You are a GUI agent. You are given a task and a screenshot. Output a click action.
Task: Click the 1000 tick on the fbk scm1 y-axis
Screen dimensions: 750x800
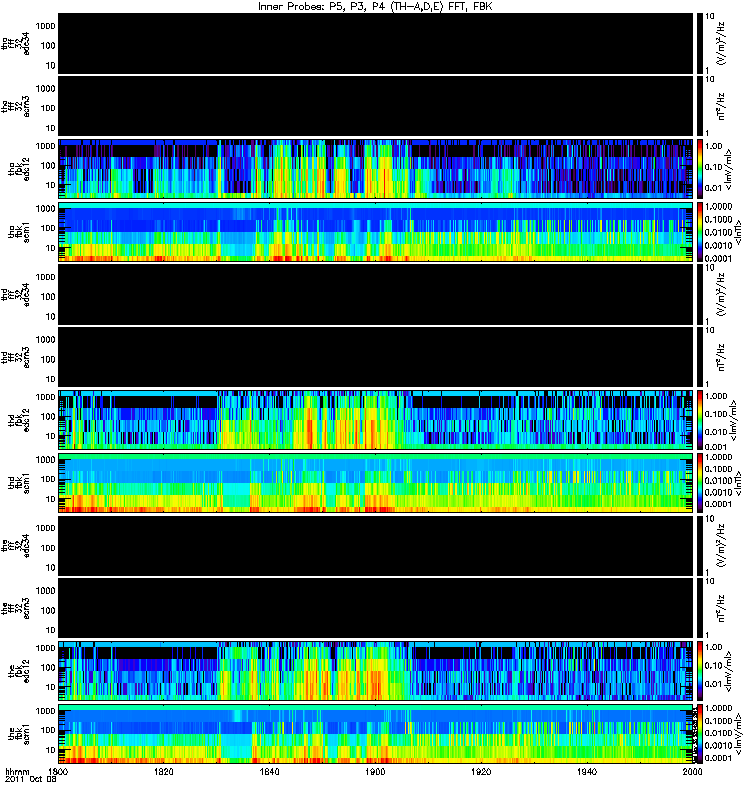[45, 711]
